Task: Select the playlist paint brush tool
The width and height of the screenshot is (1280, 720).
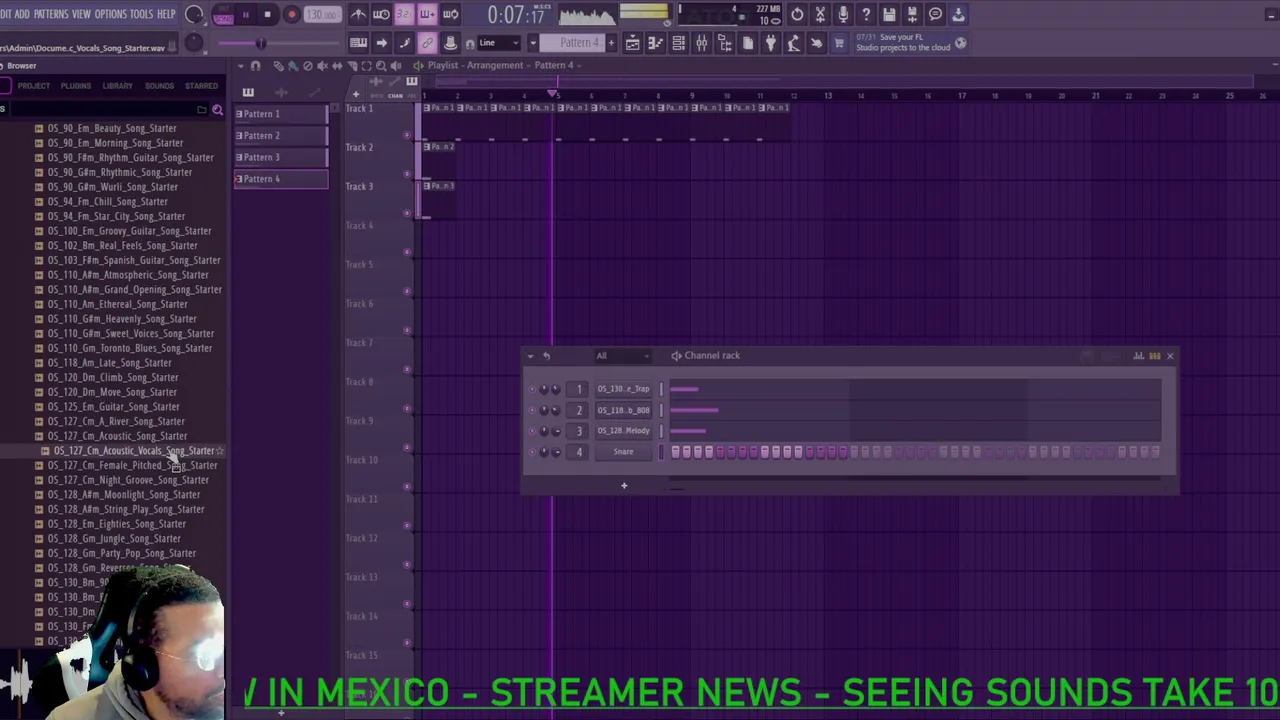Action: coord(293,66)
